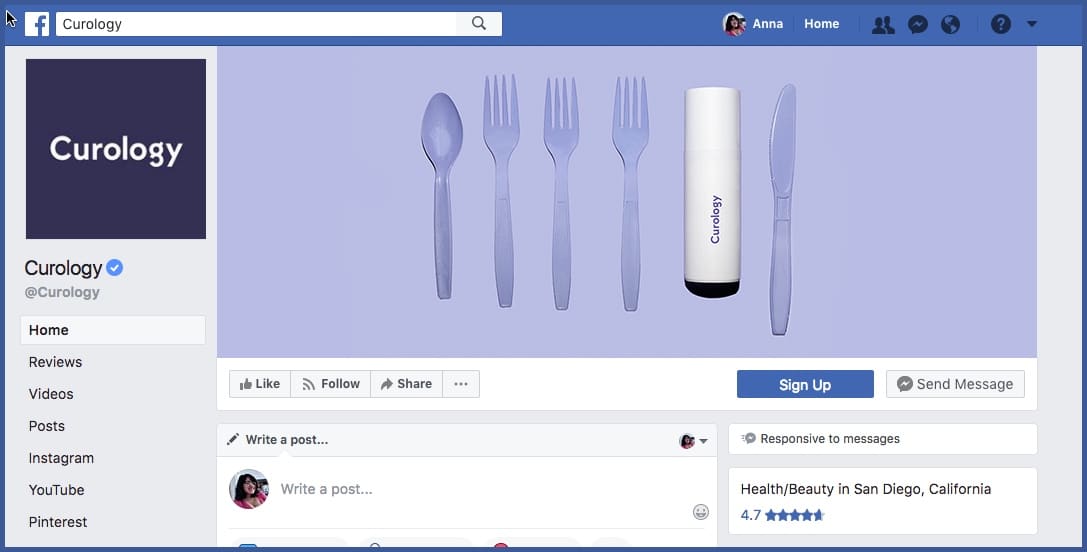Open the Quick Help question icon
This screenshot has height=552, width=1087.
tap(1000, 24)
